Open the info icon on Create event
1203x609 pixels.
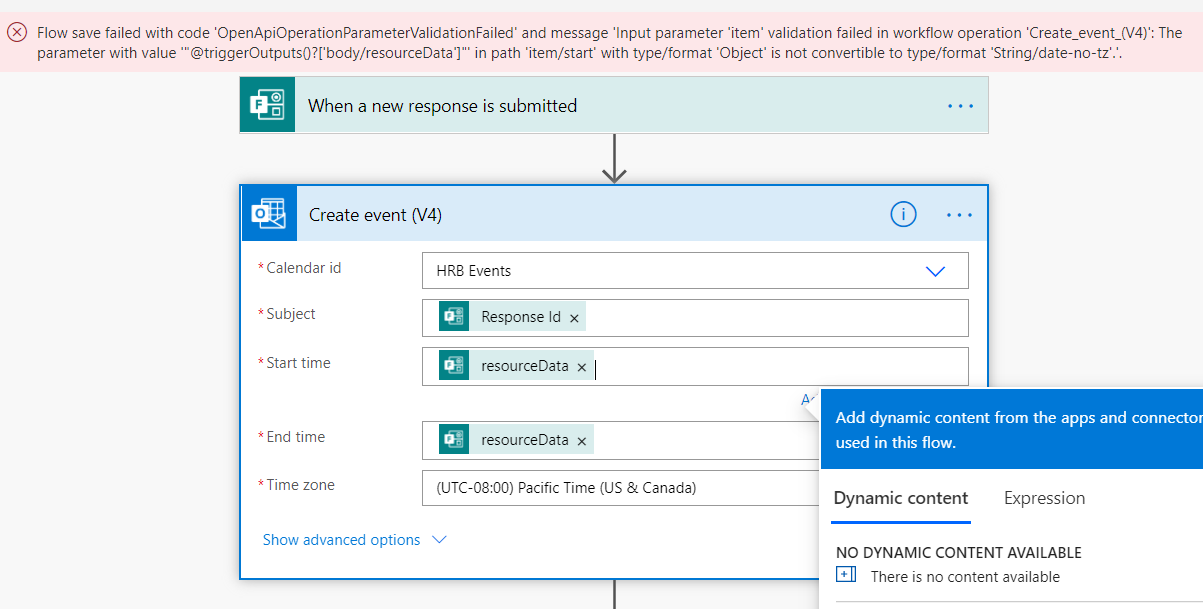[x=903, y=214]
